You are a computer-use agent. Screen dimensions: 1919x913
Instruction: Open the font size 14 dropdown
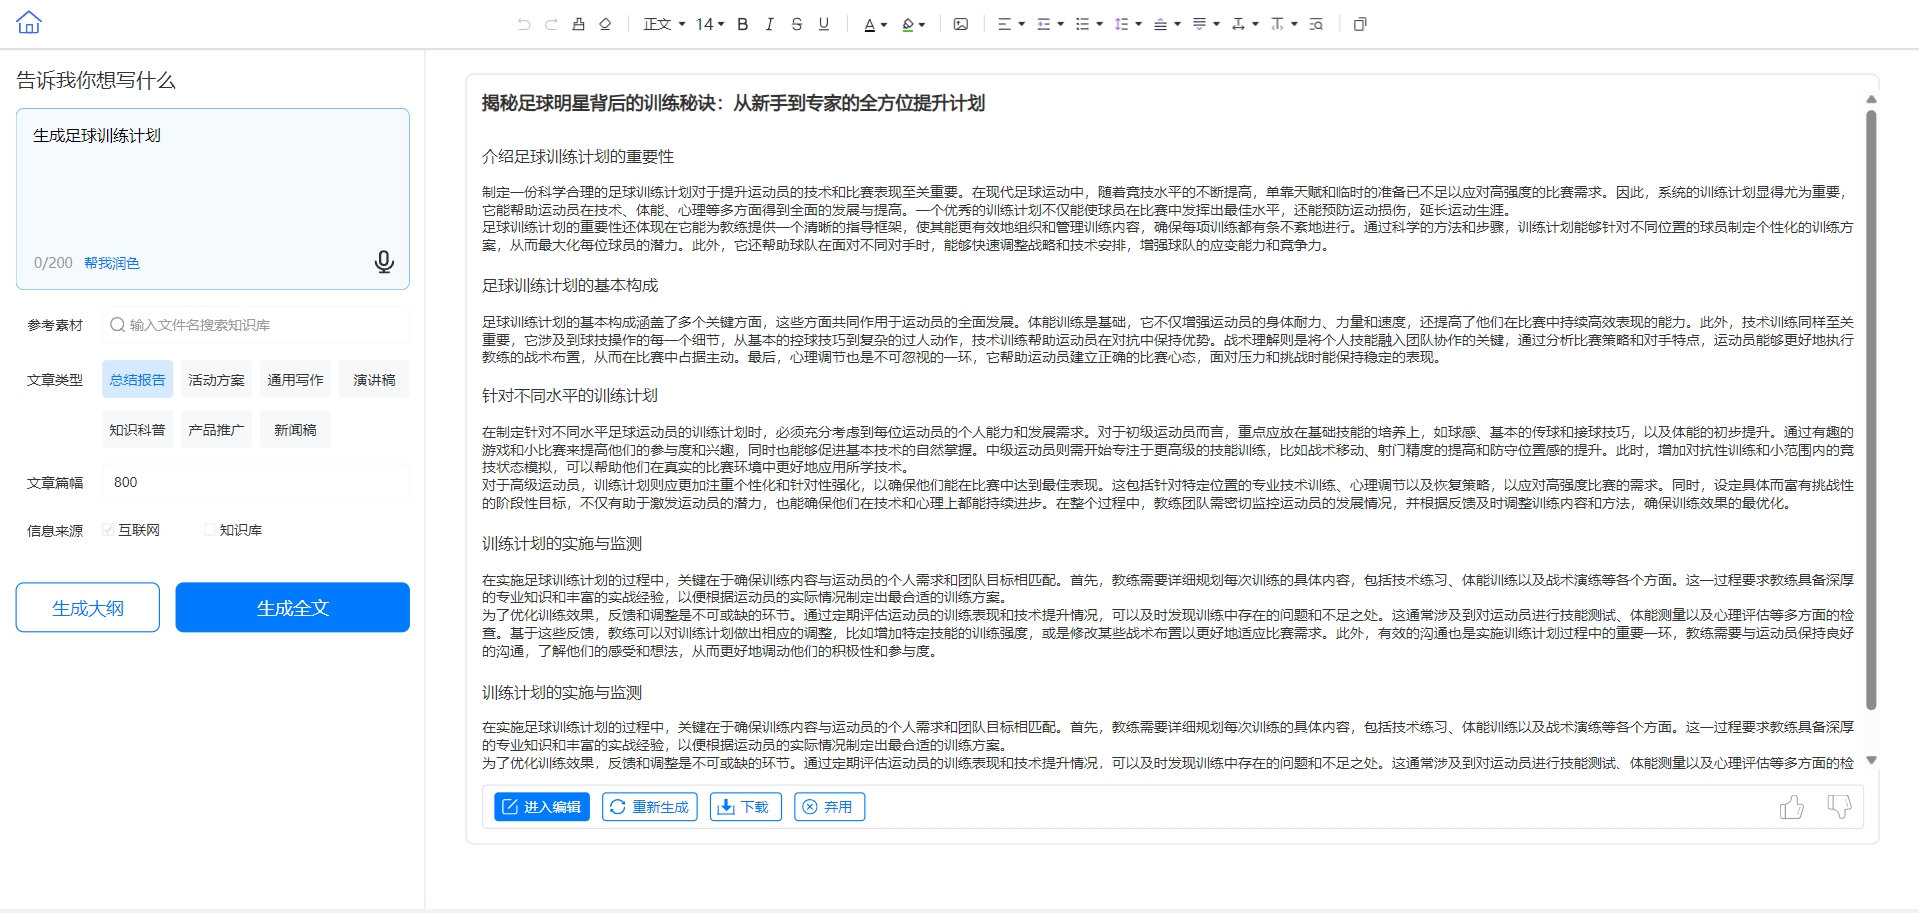[710, 24]
